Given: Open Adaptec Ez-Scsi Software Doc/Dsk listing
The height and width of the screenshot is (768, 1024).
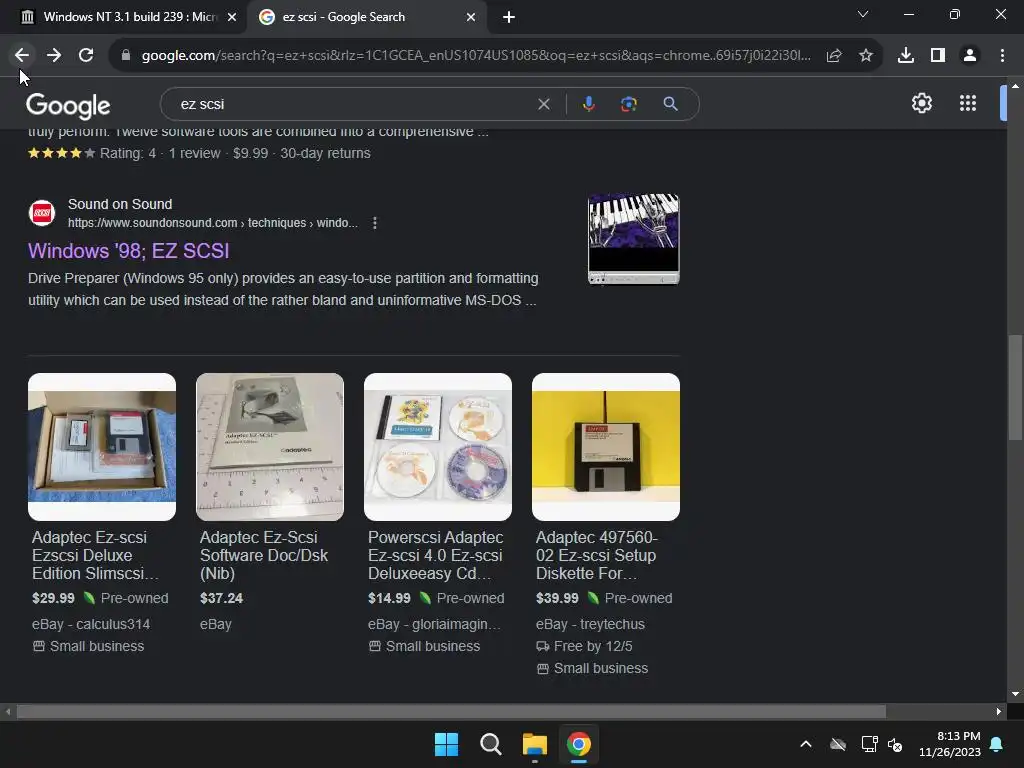Looking at the screenshot, I should (264, 555).
